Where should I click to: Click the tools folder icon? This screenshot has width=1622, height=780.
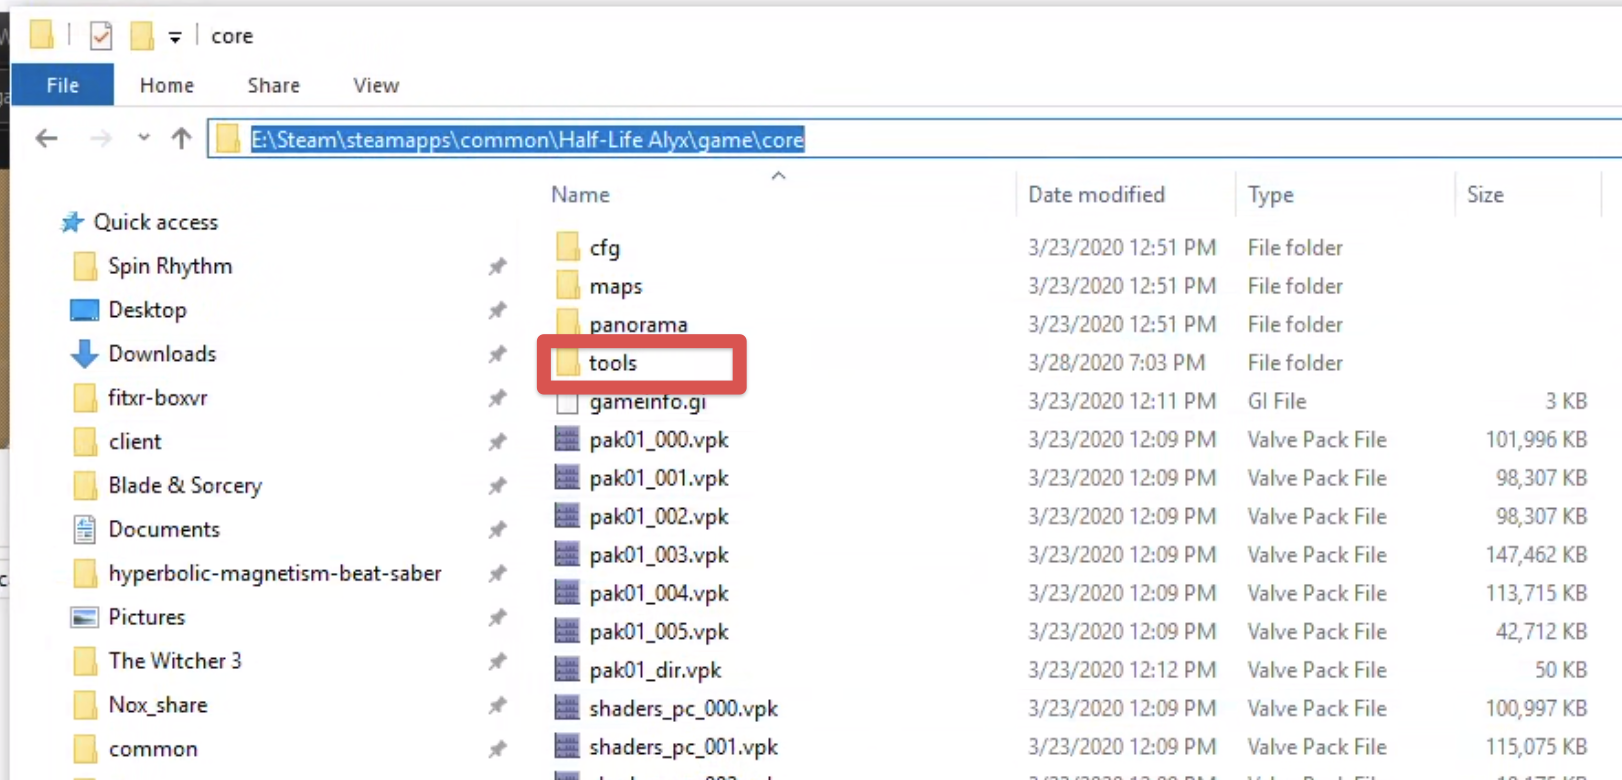[567, 362]
